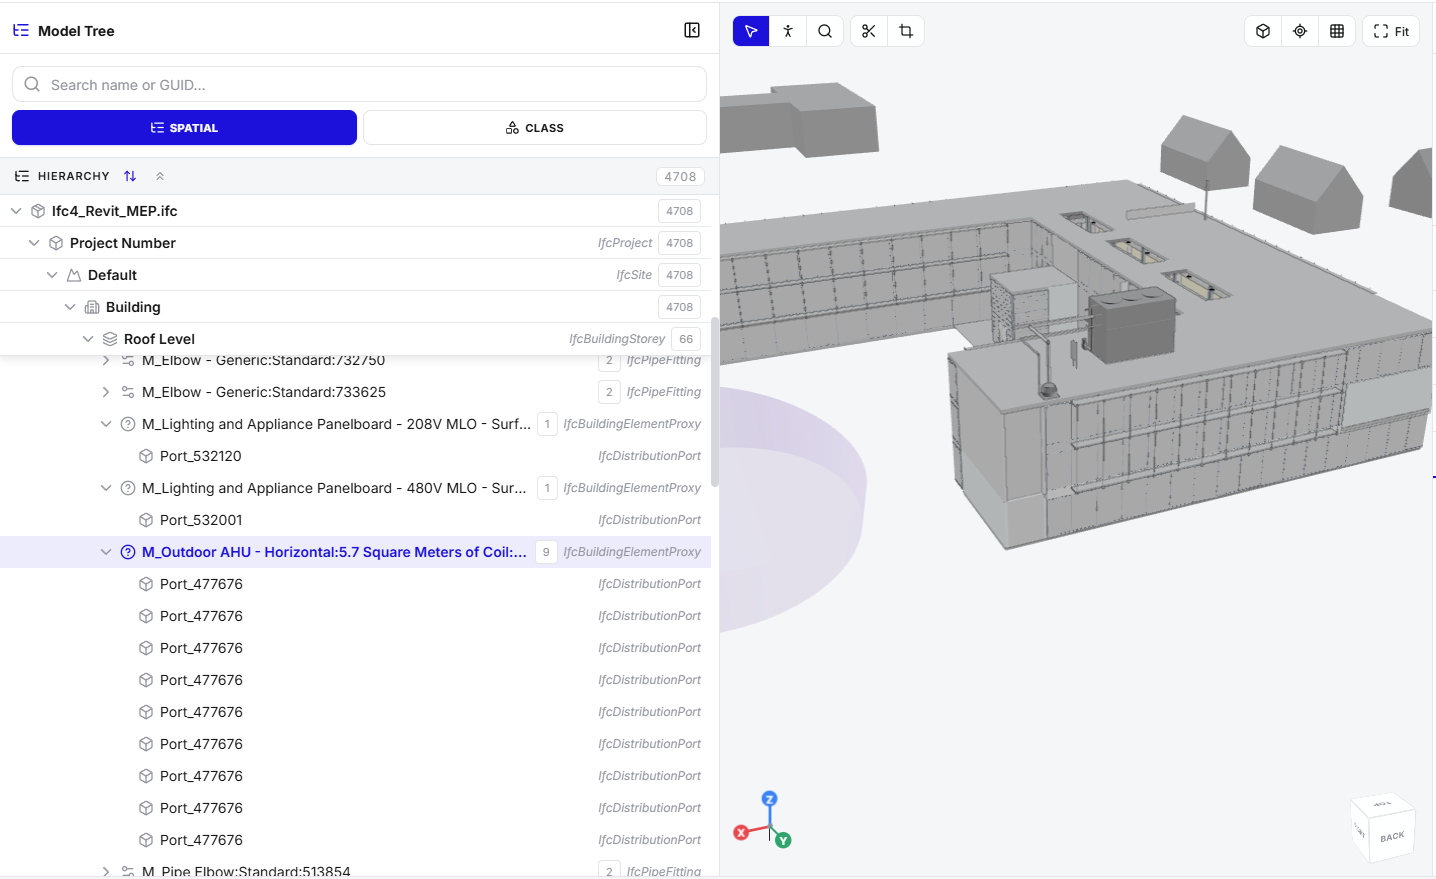The width and height of the screenshot is (1436, 879).
Task: Open the magnifier search tool
Action: pyautogui.click(x=825, y=31)
